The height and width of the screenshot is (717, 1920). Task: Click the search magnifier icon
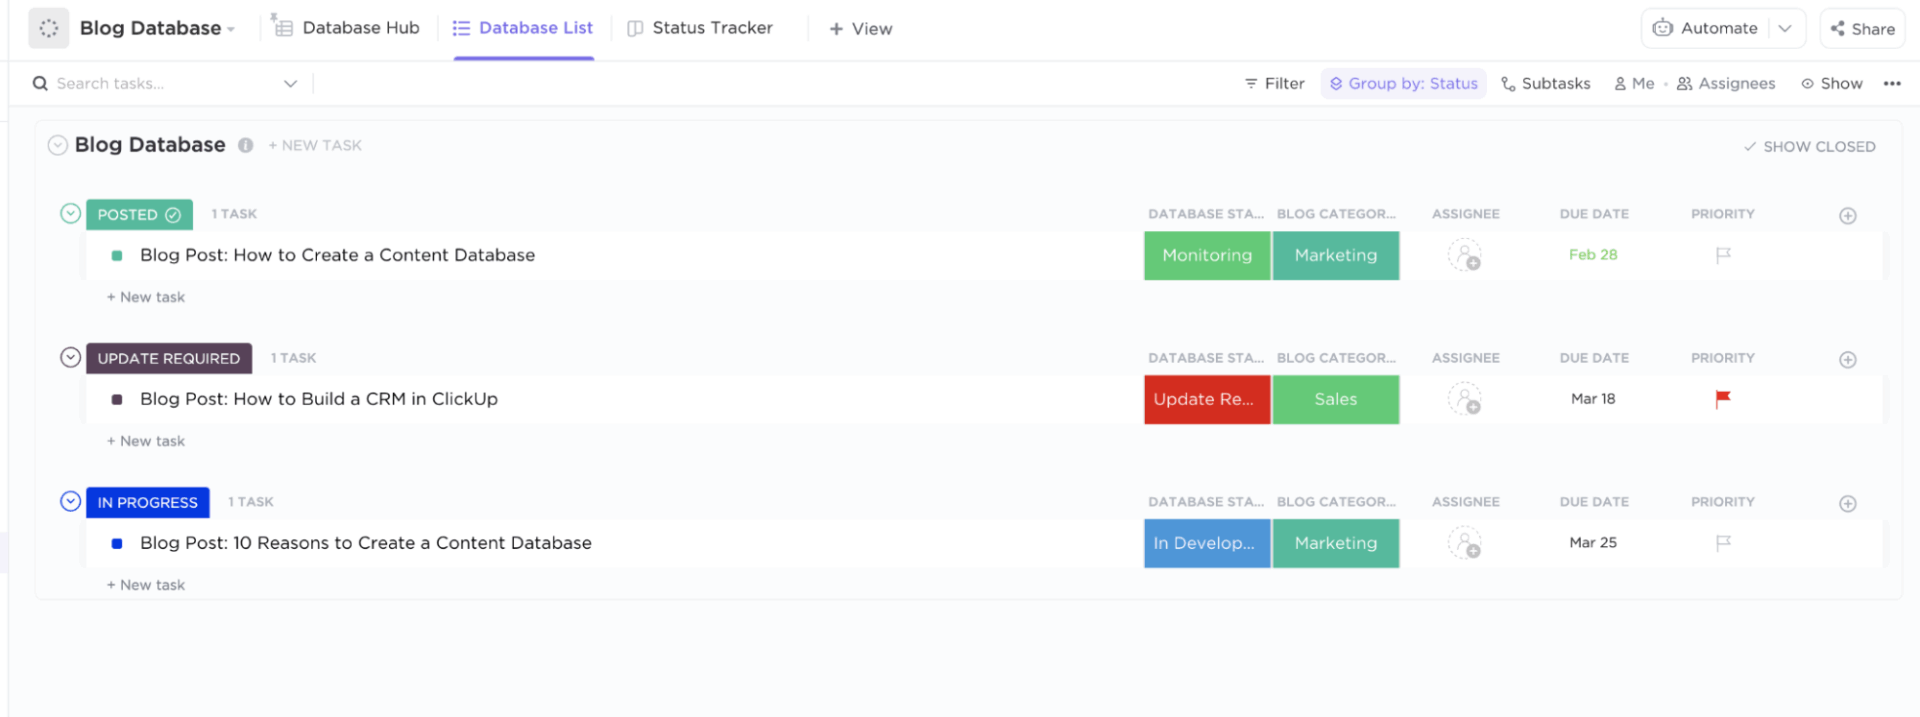(x=40, y=84)
